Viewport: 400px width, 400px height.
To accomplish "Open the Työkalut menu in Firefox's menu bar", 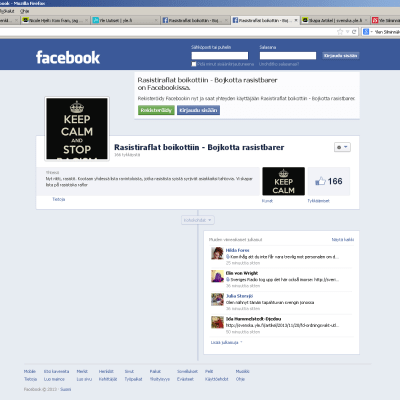I will (6, 11).
